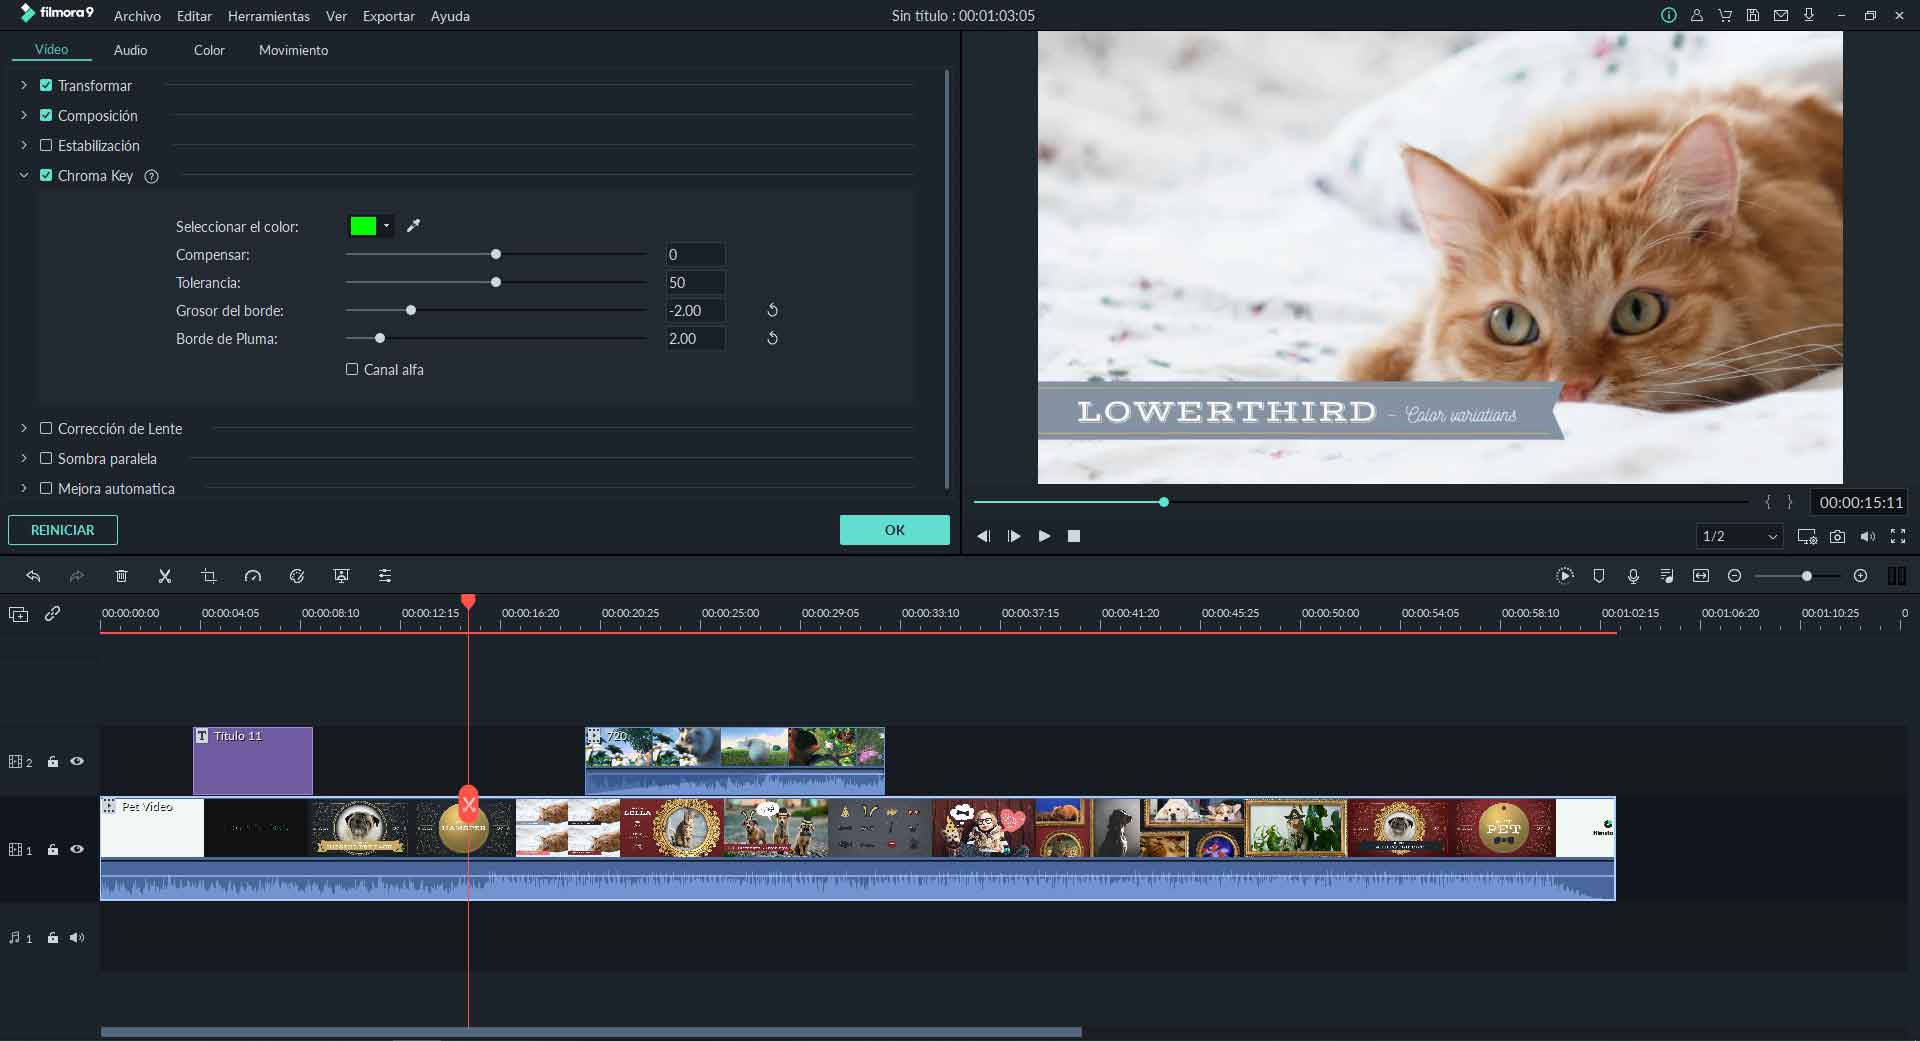The image size is (1920, 1041).
Task: Select the crop tool icon
Action: tap(209, 576)
